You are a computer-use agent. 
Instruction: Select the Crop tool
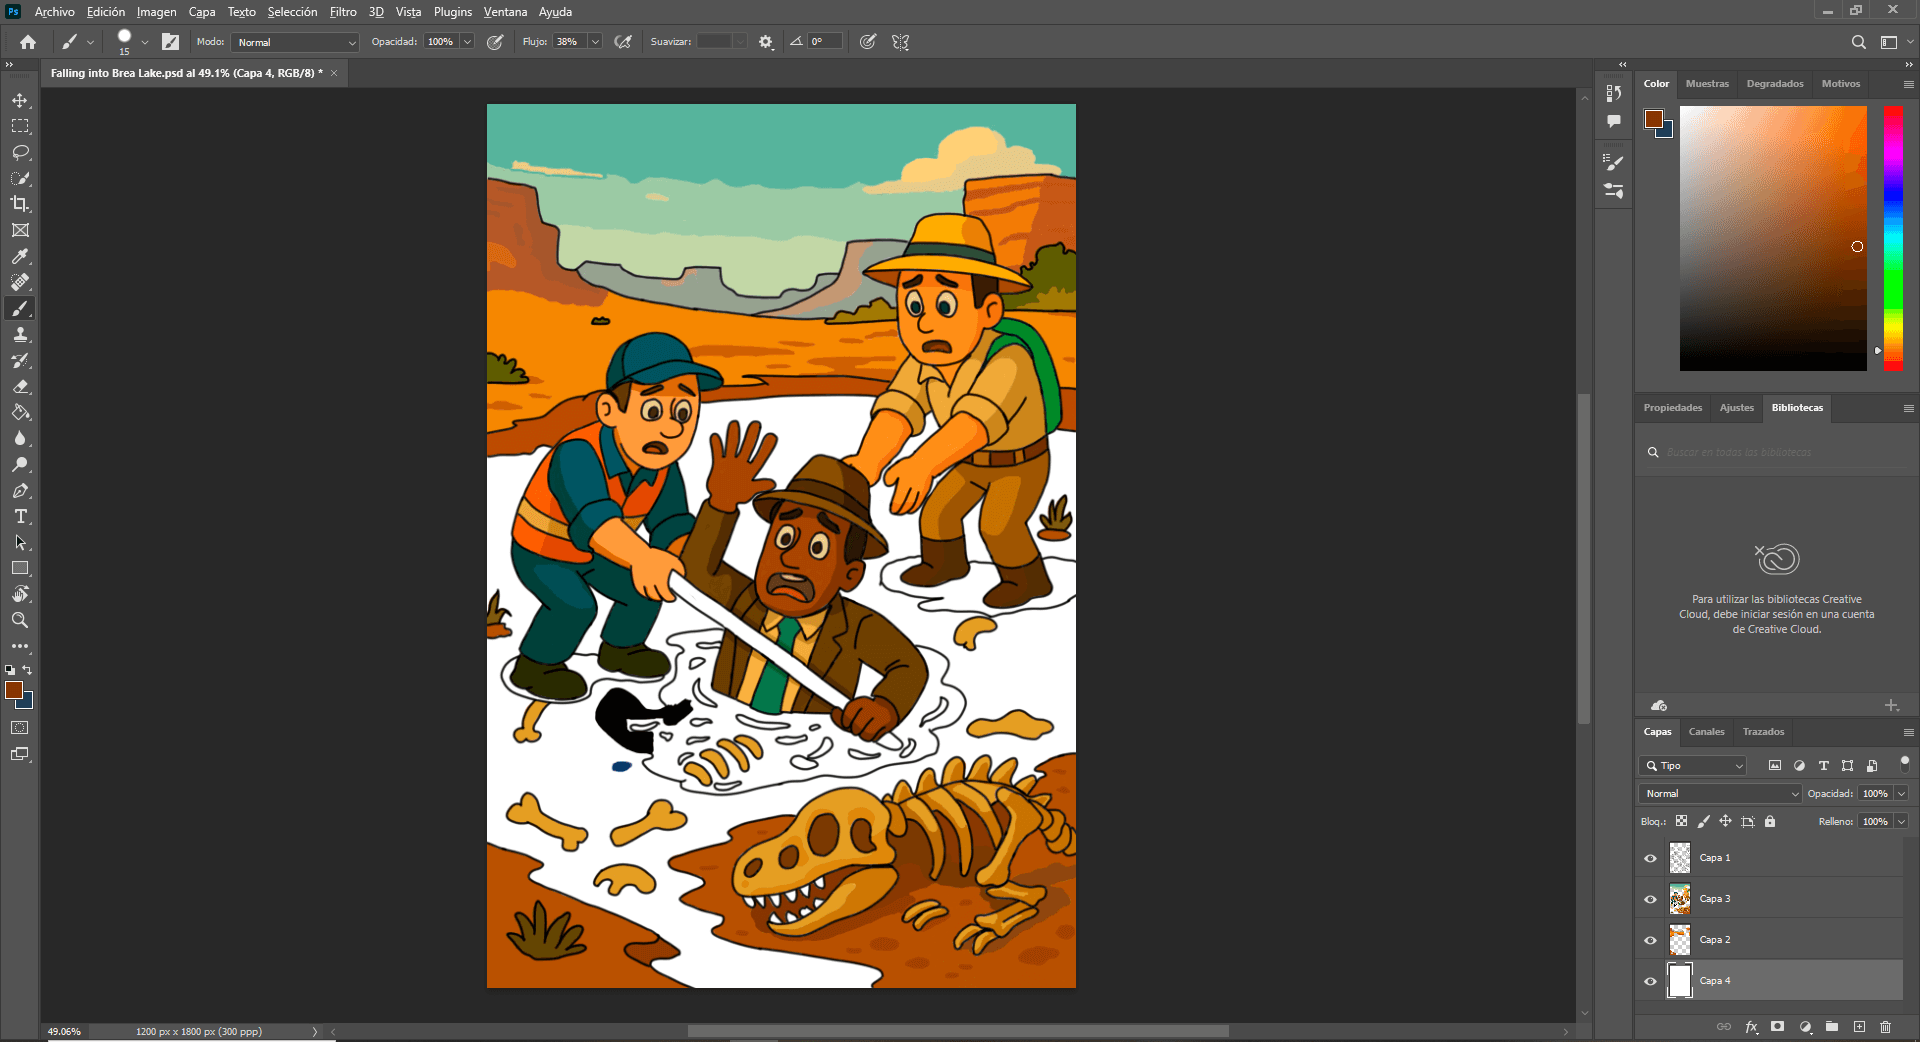tap(20, 204)
